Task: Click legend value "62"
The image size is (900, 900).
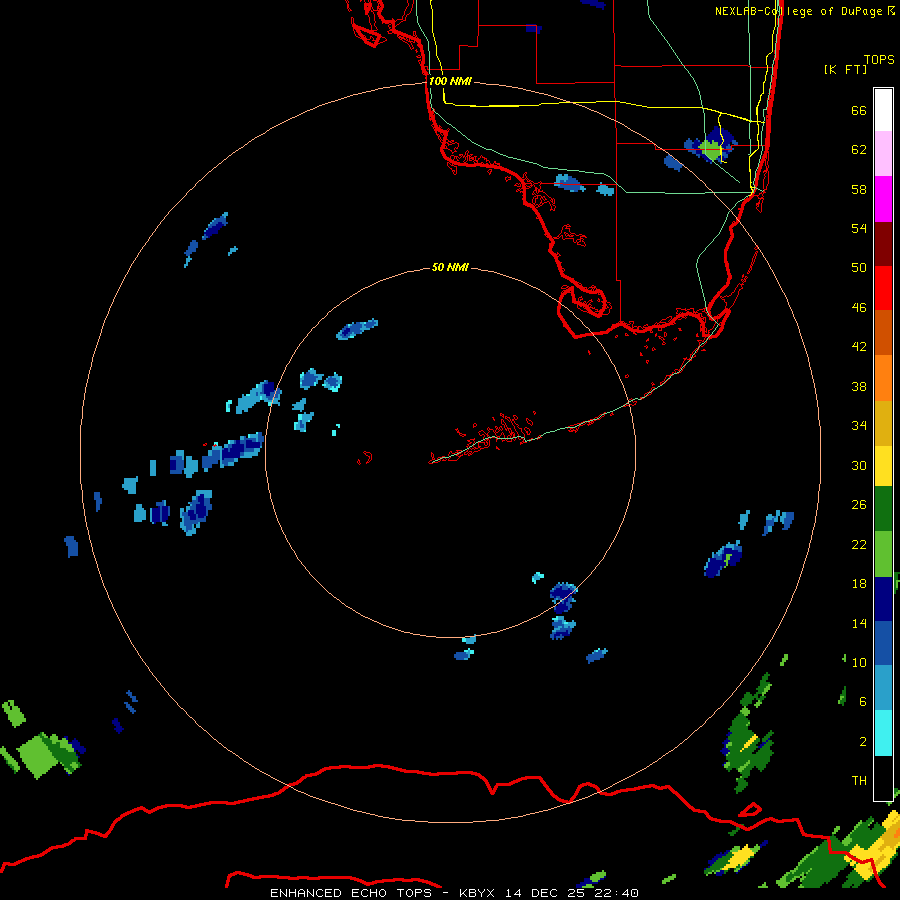Action: [x=859, y=149]
